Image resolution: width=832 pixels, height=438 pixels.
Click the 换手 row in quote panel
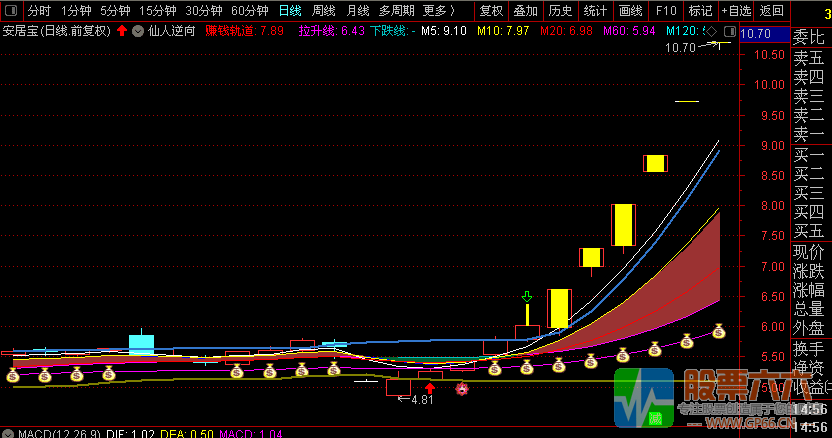pyautogui.click(x=809, y=349)
